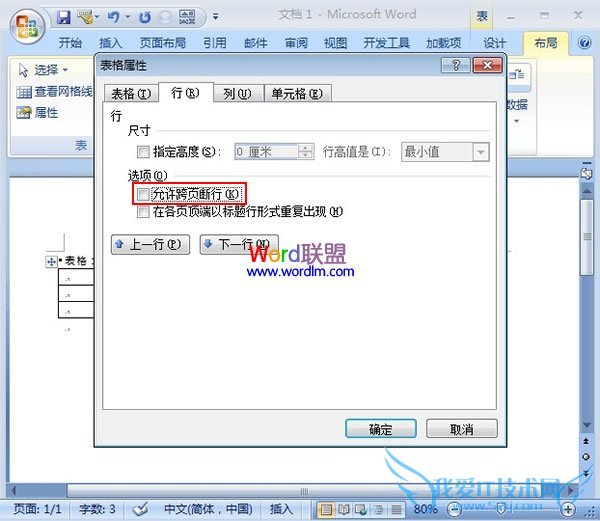The width and height of the screenshot is (600, 521).
Task: Go to the 邮件 ribbon tab
Action: (x=255, y=42)
